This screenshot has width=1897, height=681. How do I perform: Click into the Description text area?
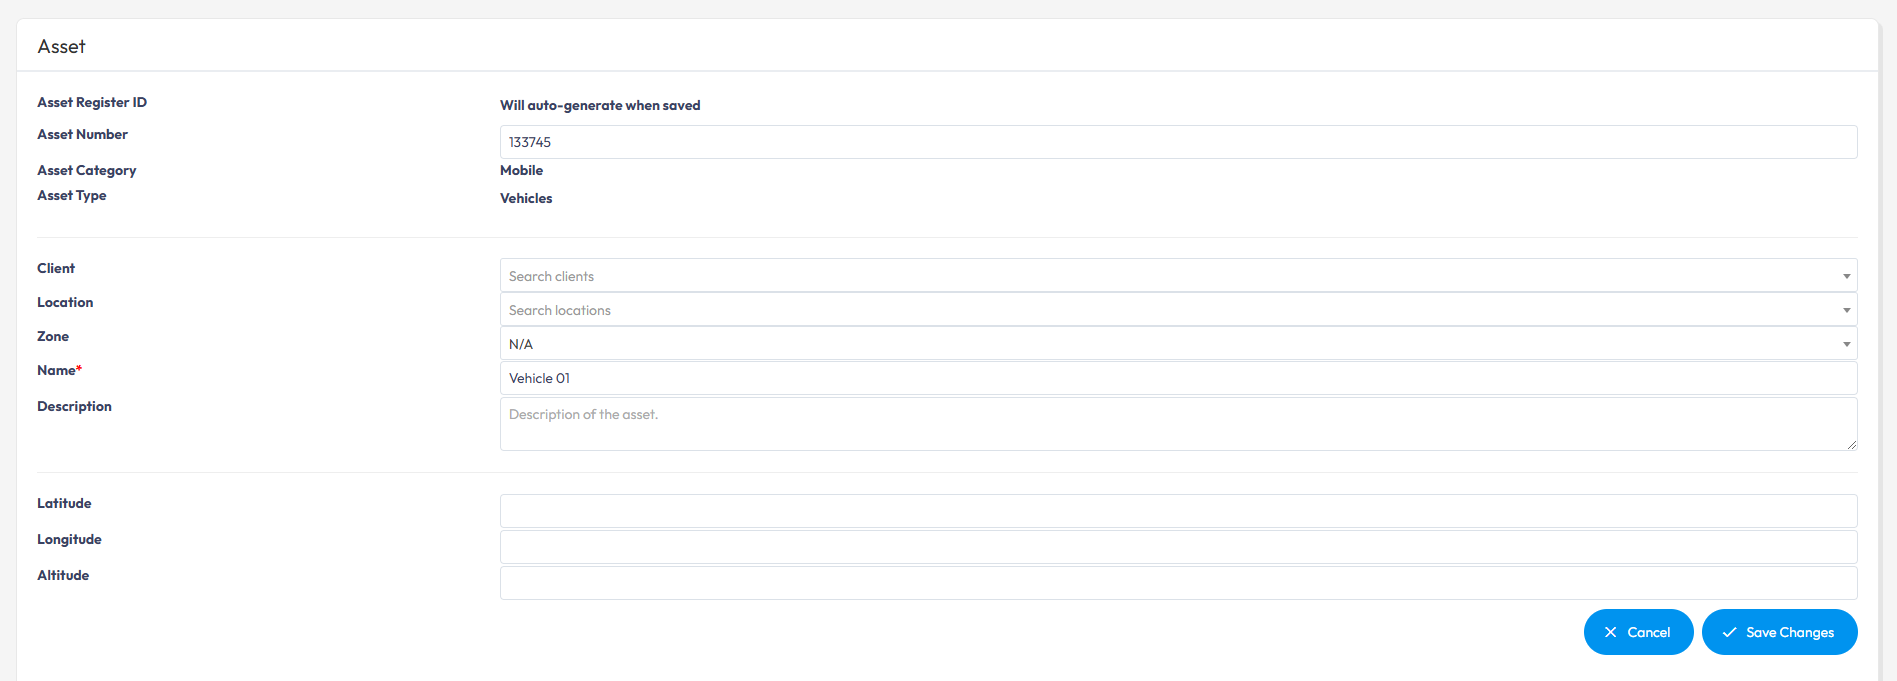pyautogui.click(x=1178, y=424)
